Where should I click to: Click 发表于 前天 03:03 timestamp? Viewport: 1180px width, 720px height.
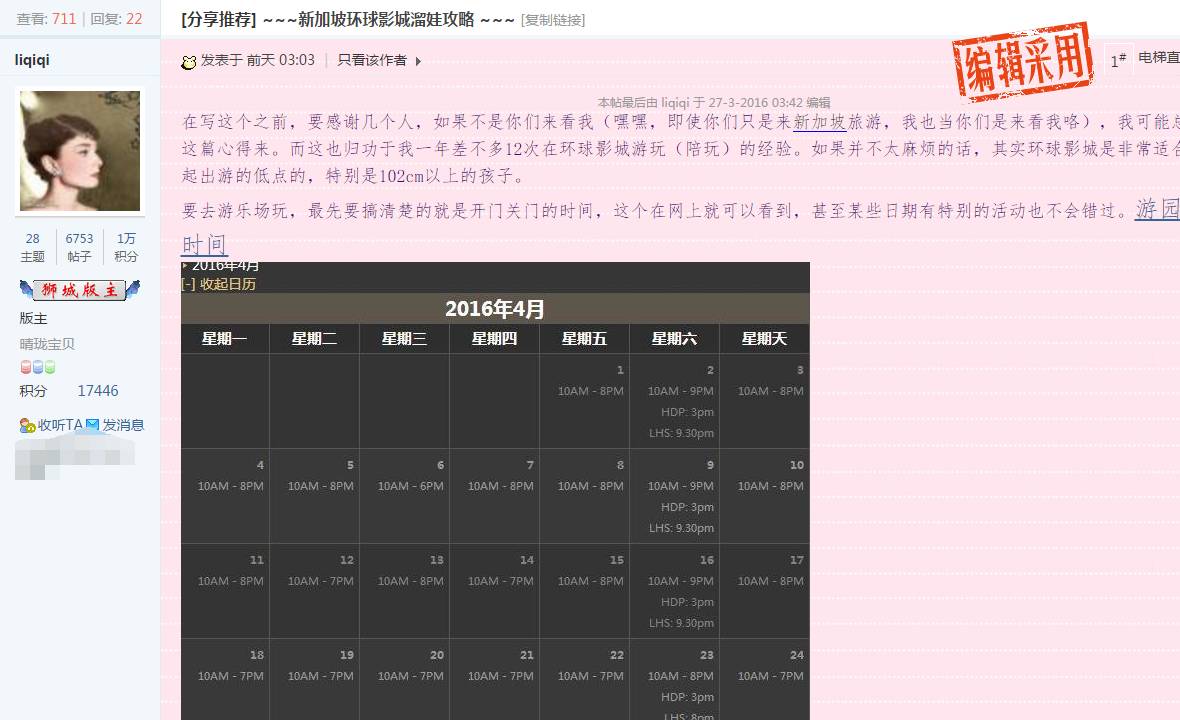point(258,60)
